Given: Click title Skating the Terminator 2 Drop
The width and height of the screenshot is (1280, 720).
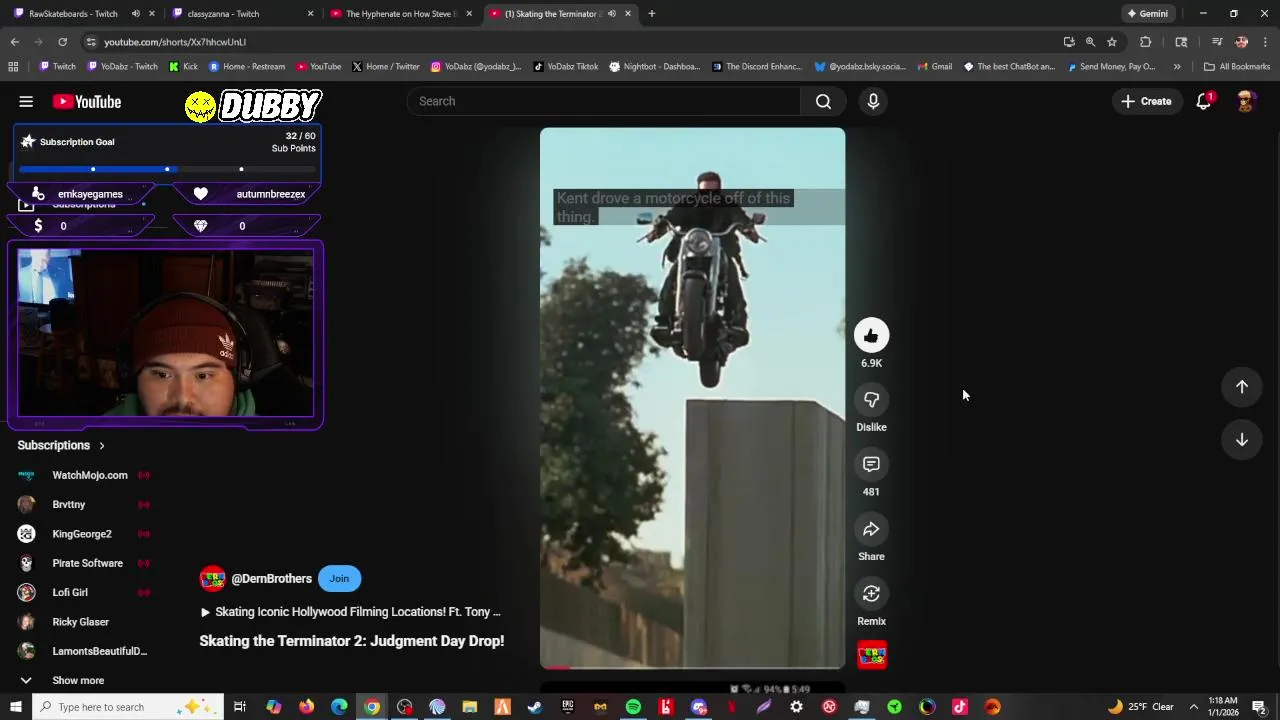Looking at the screenshot, I should pos(351,641).
